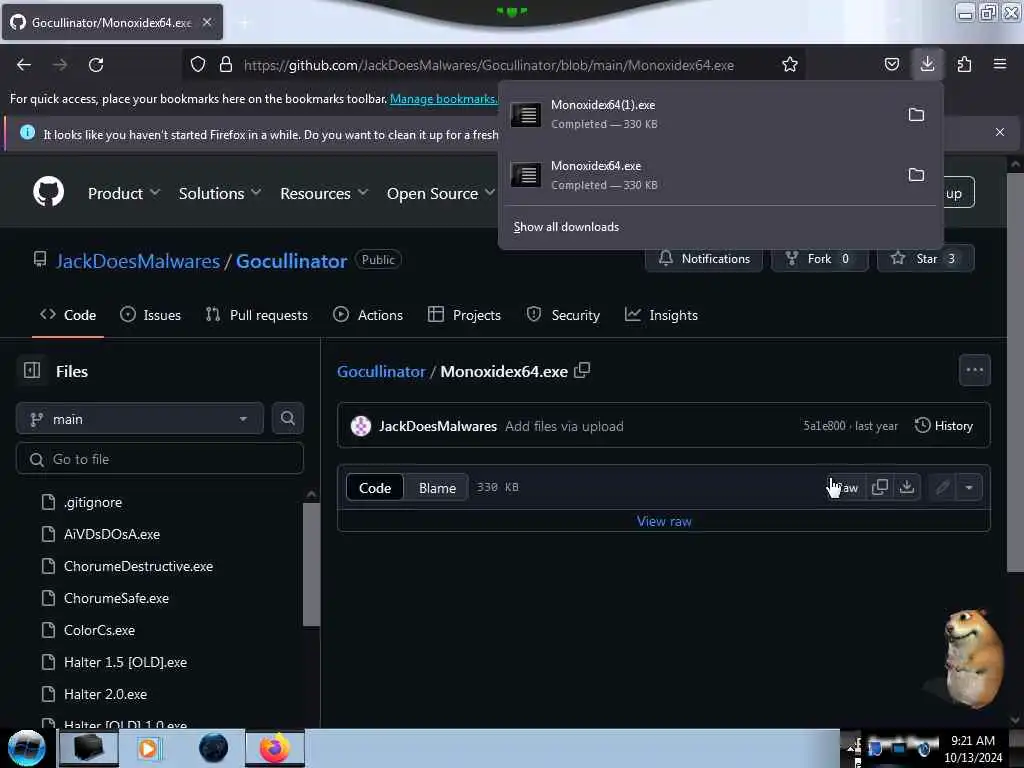Open the edit options caret dropdown
Image resolution: width=1024 pixels, height=768 pixels.
[x=969, y=487]
